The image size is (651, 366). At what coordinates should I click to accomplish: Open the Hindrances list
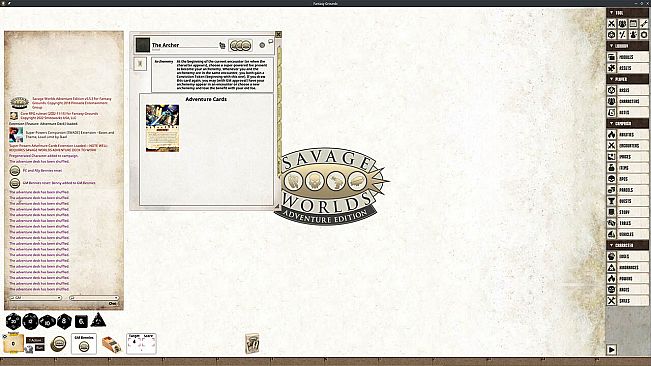[627, 268]
